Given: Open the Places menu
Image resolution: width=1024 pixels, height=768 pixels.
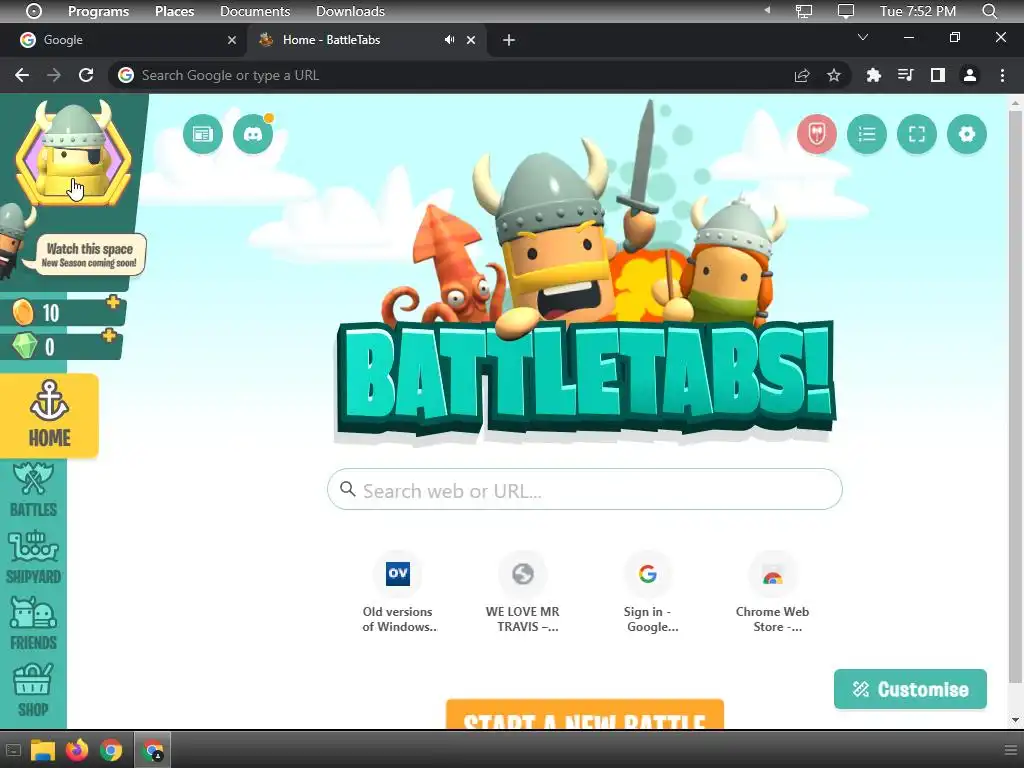Looking at the screenshot, I should point(174,11).
